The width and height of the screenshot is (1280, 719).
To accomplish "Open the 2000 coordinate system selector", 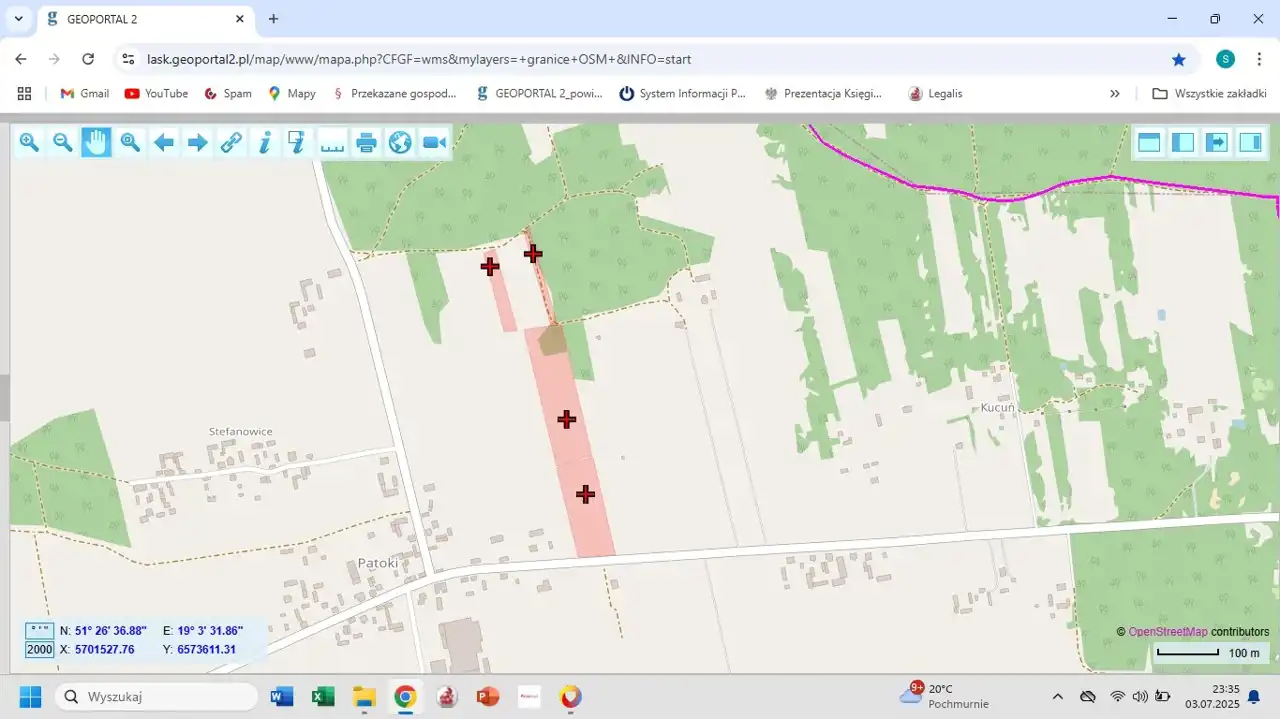I will point(40,650).
